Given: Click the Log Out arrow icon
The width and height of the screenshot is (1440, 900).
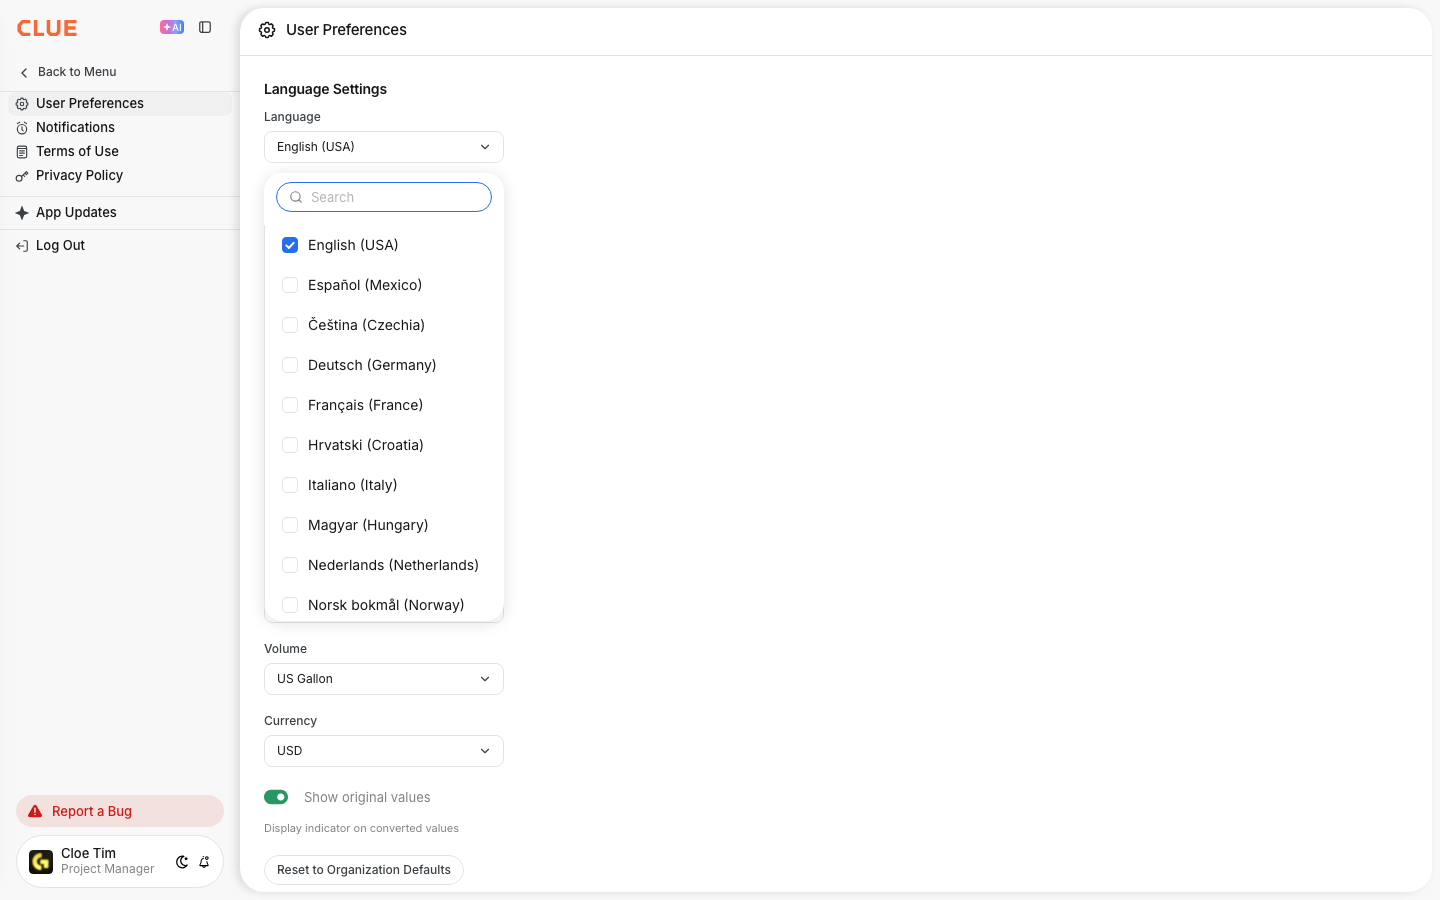Looking at the screenshot, I should 22,246.
